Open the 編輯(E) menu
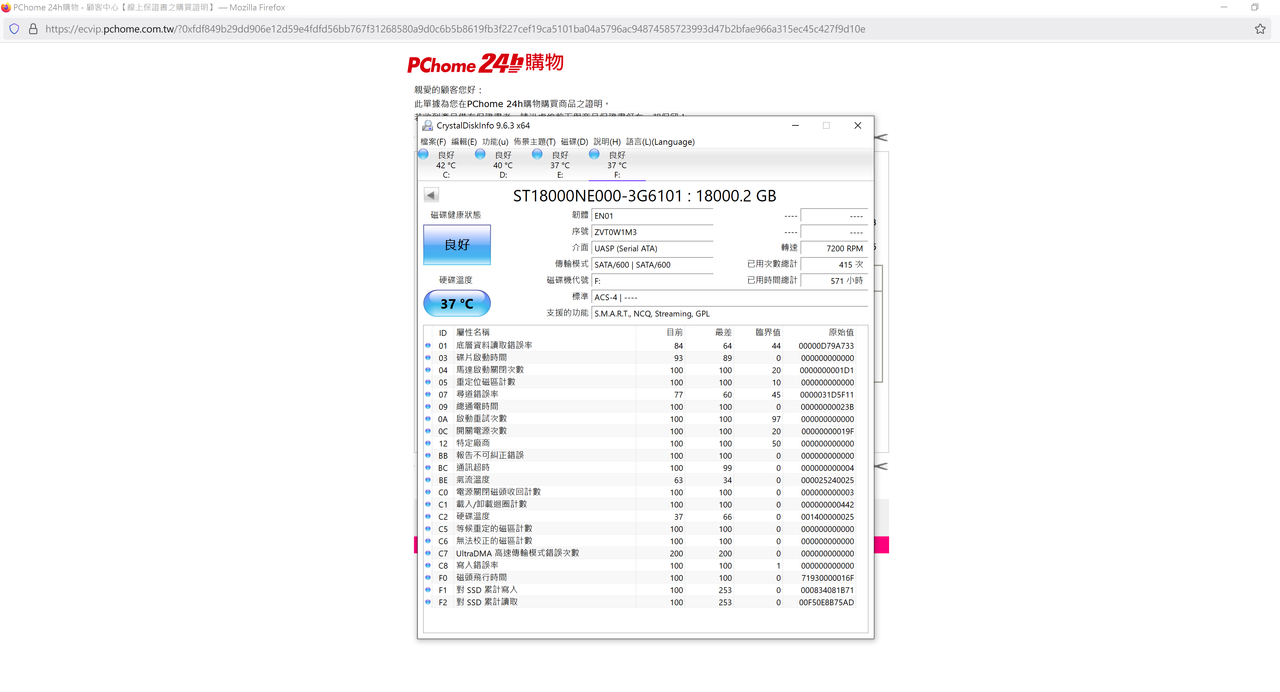The height and width of the screenshot is (692, 1280). click(x=464, y=142)
